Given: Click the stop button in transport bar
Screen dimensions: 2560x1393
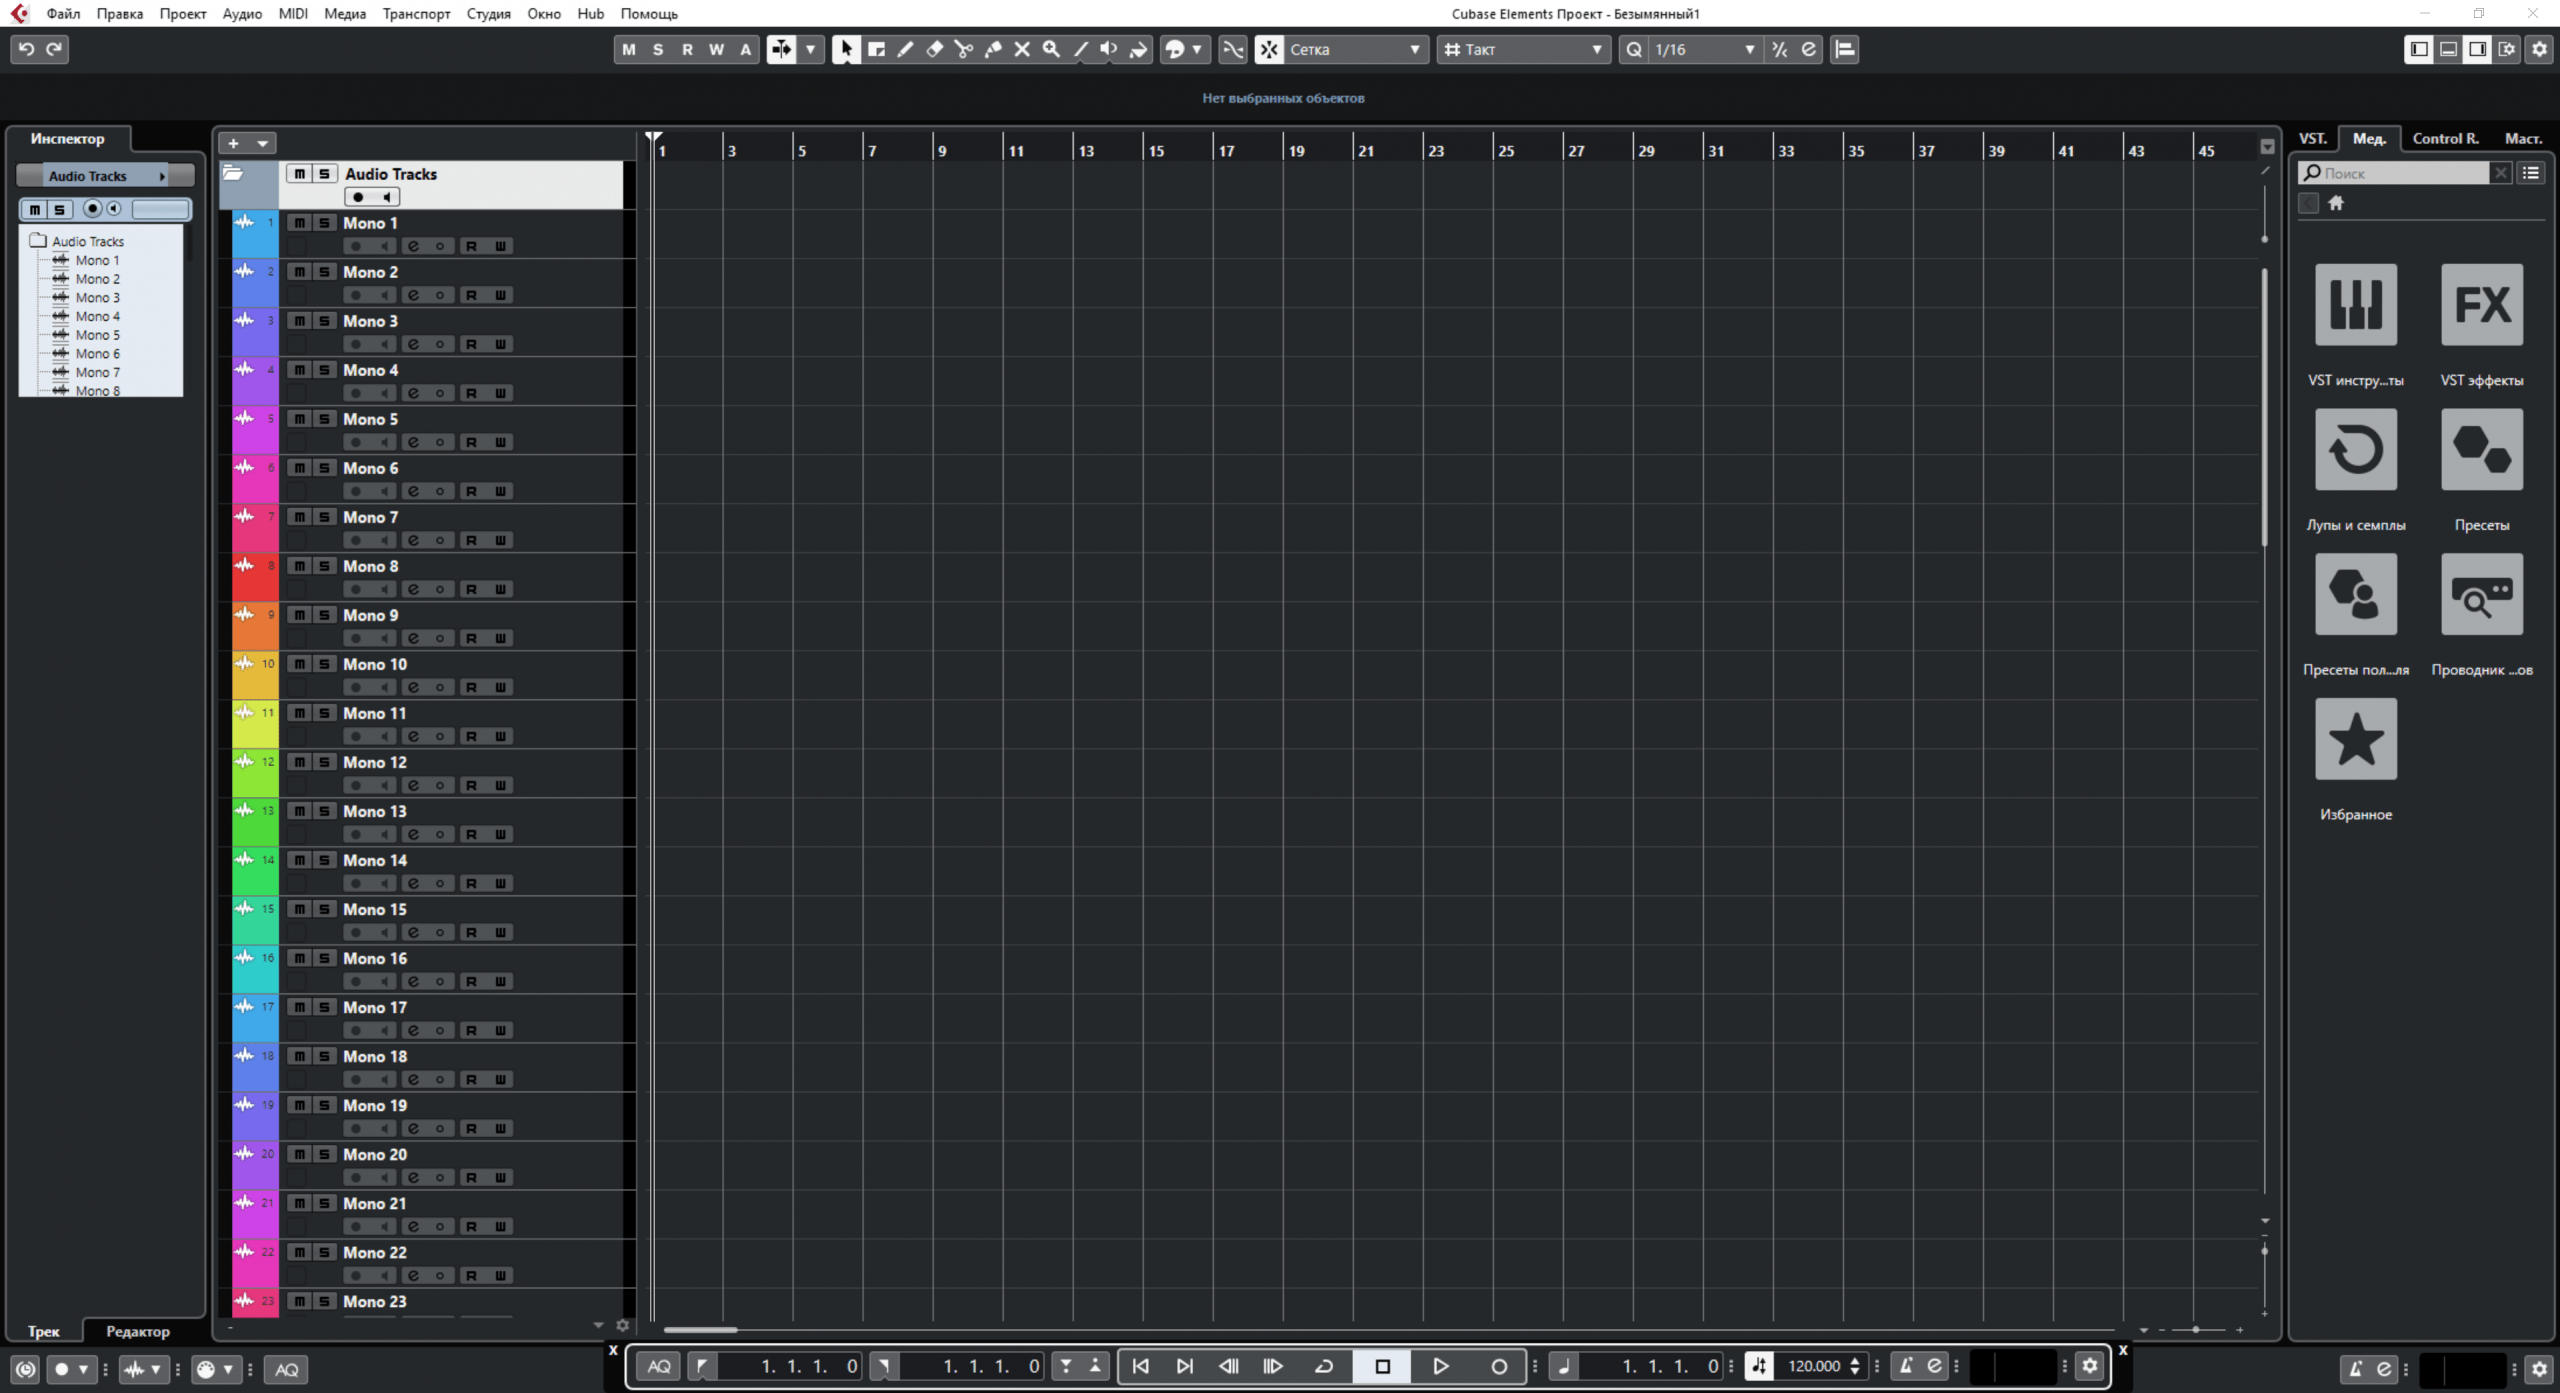Looking at the screenshot, I should point(1382,1366).
